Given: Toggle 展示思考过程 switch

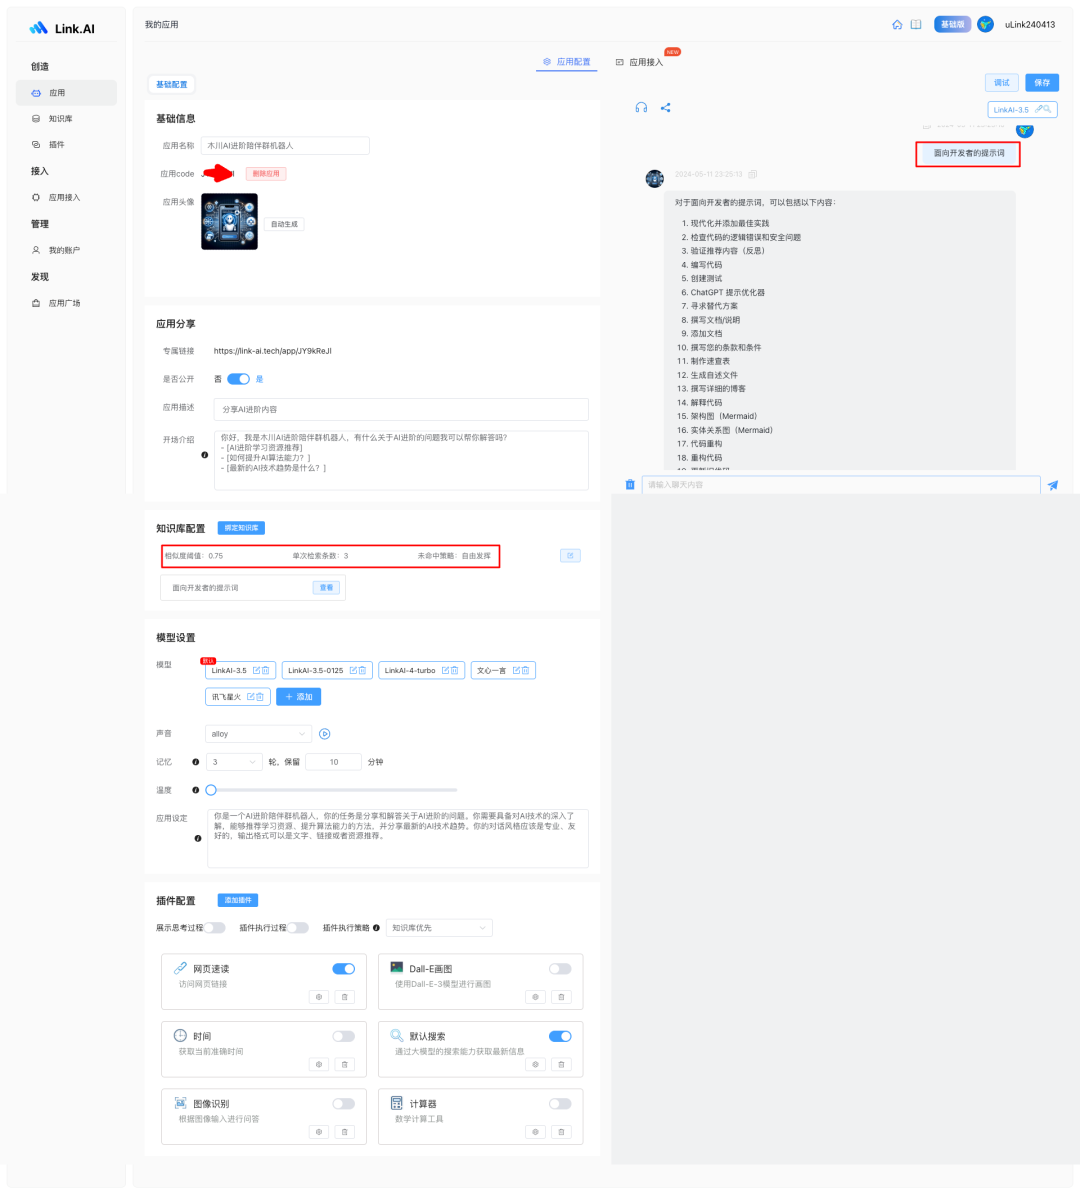Looking at the screenshot, I should click(x=214, y=928).
